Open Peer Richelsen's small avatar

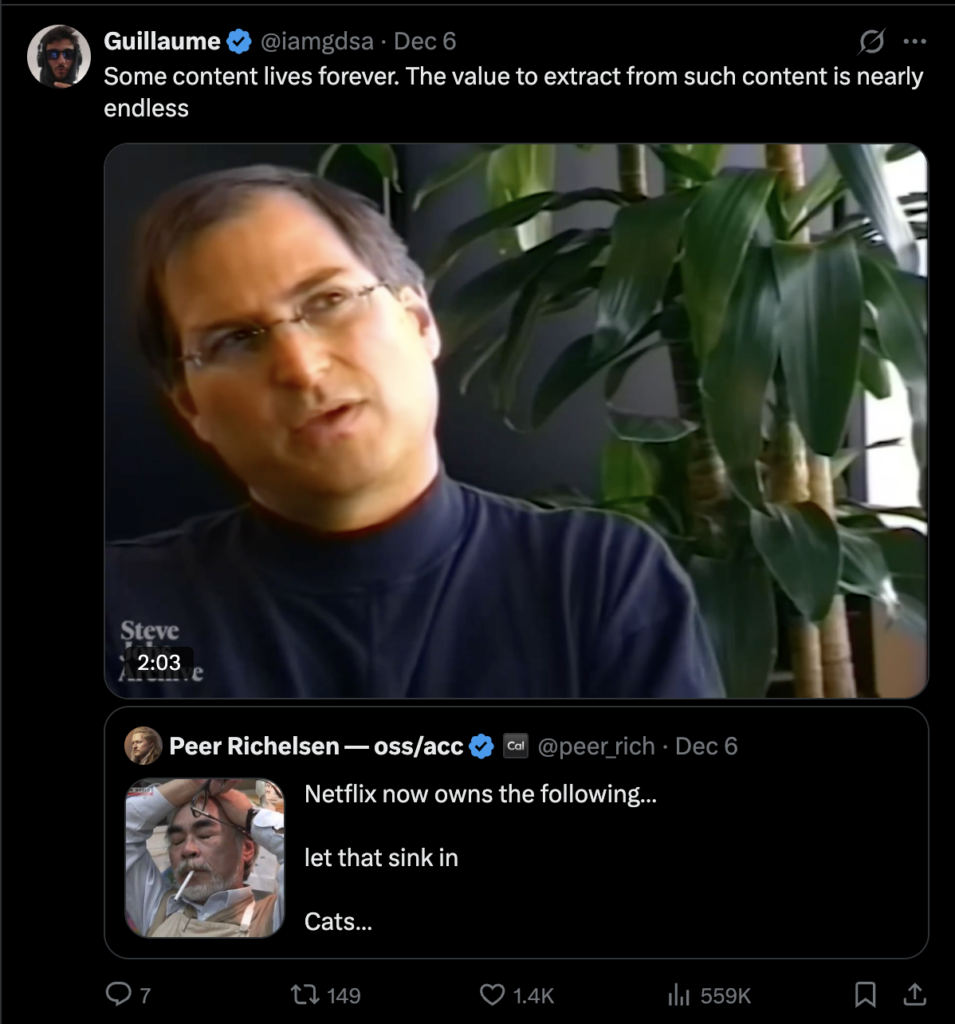click(x=143, y=746)
